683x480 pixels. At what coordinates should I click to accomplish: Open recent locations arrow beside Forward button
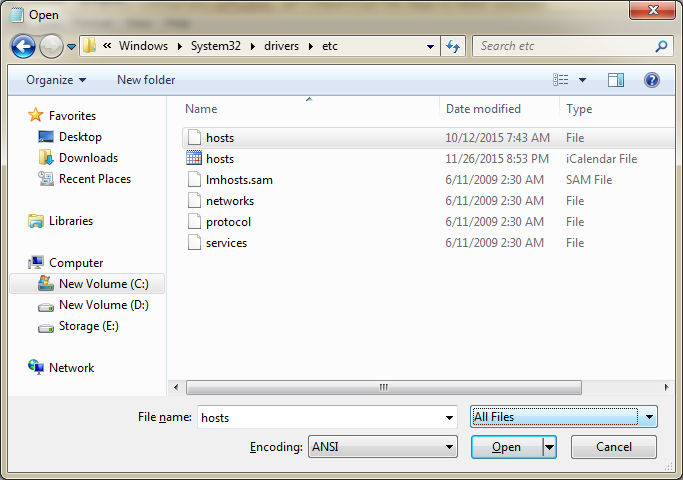coord(71,46)
